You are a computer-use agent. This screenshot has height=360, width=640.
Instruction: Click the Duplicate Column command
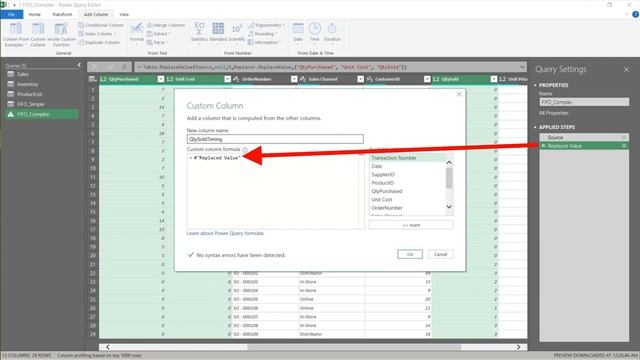(x=99, y=42)
